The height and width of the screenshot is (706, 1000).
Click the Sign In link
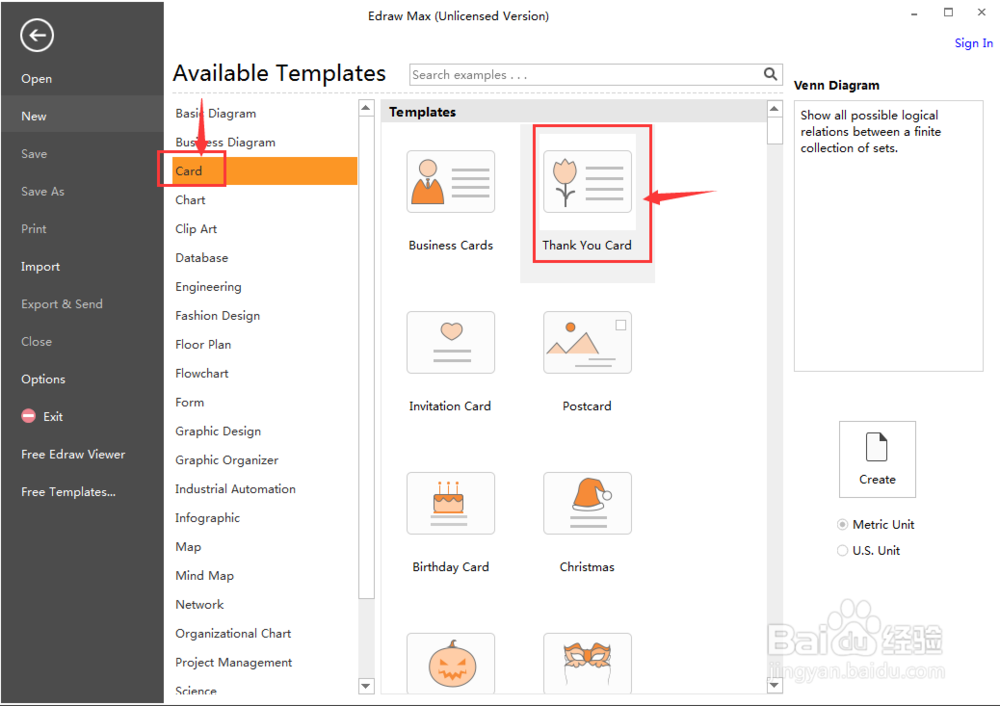coord(973,43)
